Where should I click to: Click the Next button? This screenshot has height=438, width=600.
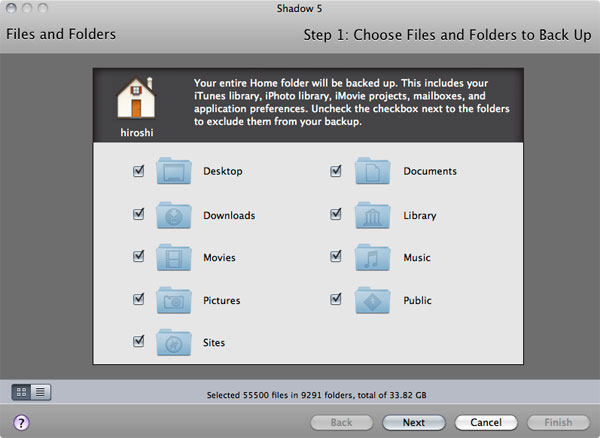414,422
